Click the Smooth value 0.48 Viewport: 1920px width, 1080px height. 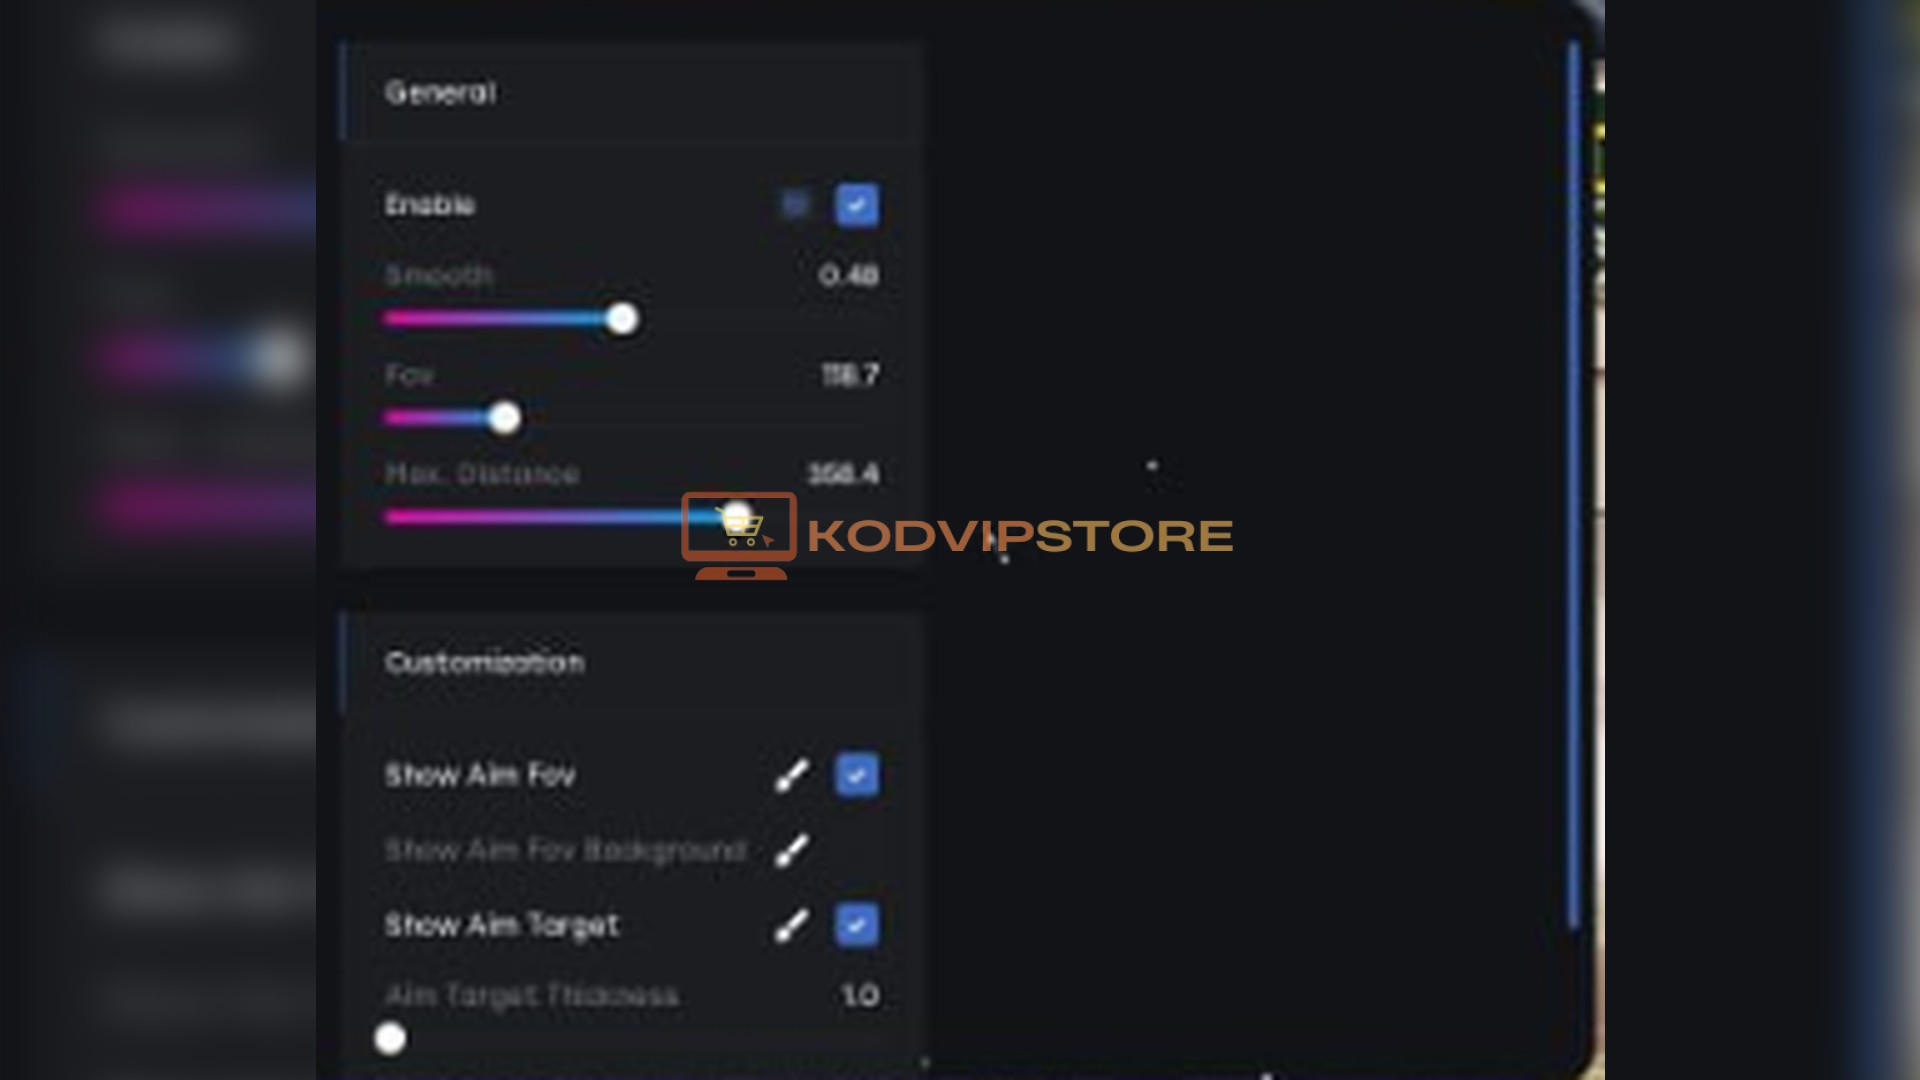pyautogui.click(x=848, y=275)
